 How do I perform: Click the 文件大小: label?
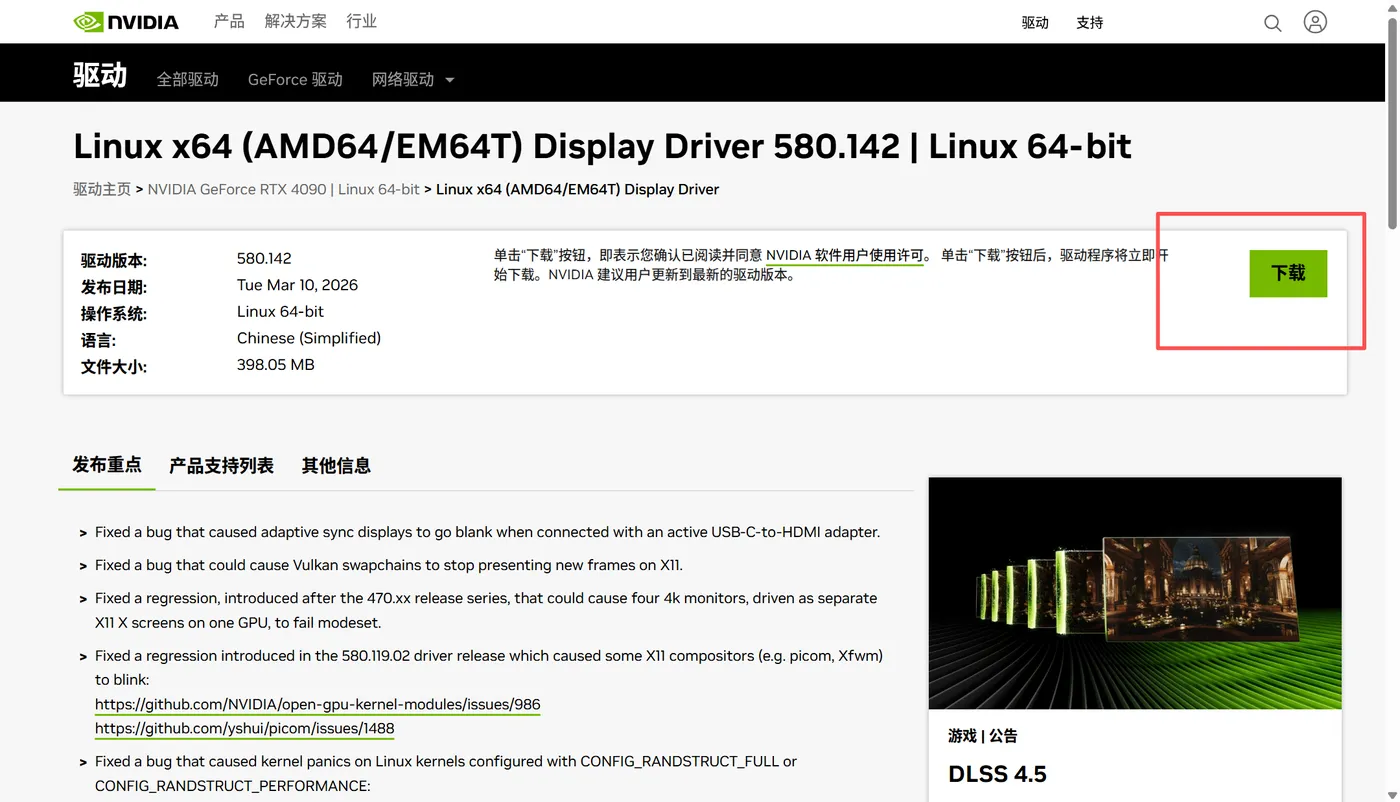(114, 367)
